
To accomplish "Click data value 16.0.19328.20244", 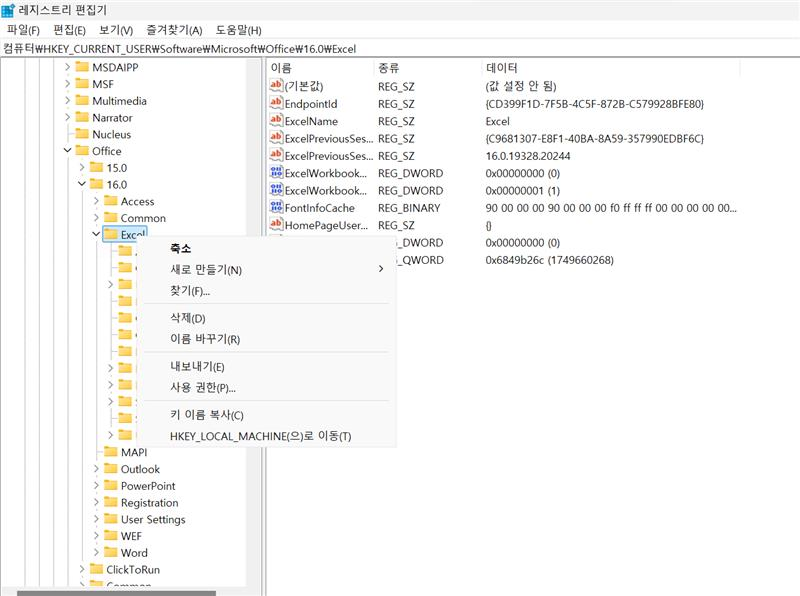I will tap(528, 156).
